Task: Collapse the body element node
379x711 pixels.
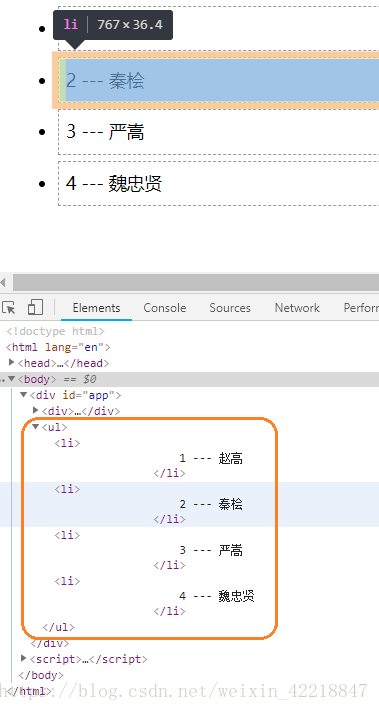Action: (x=11, y=379)
